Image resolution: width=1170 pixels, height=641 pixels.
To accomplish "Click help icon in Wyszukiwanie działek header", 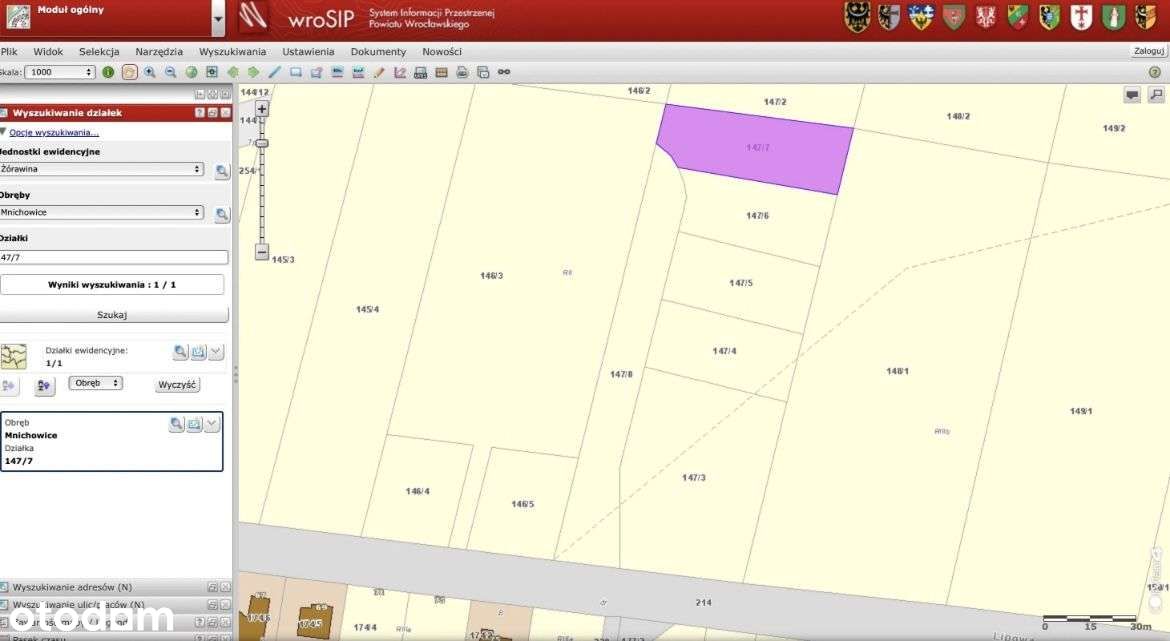I will click(x=199, y=113).
